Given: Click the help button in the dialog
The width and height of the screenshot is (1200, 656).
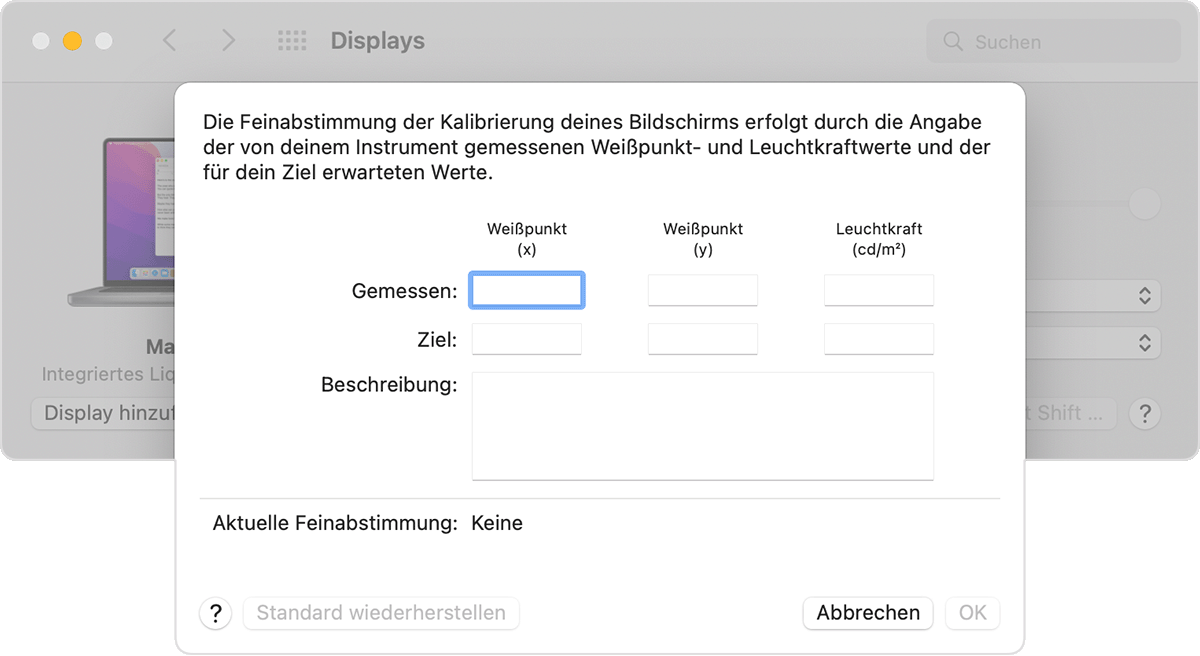Looking at the screenshot, I should point(215,613).
